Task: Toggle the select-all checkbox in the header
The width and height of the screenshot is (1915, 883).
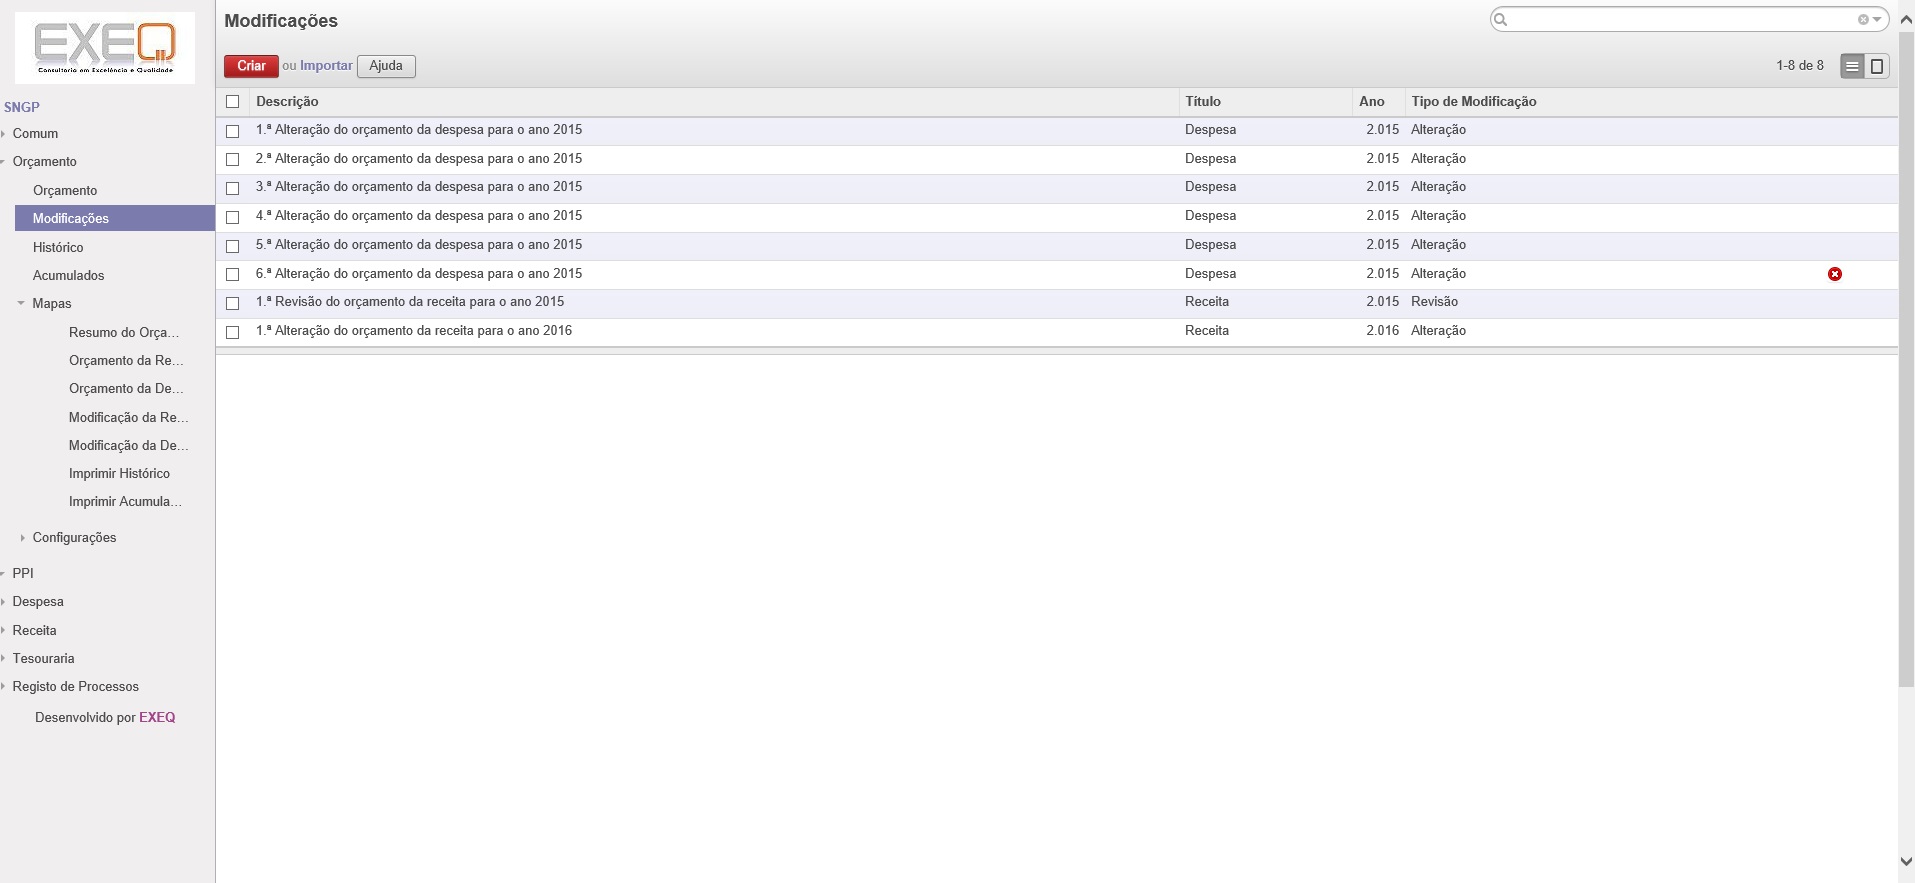Action: pos(233,102)
